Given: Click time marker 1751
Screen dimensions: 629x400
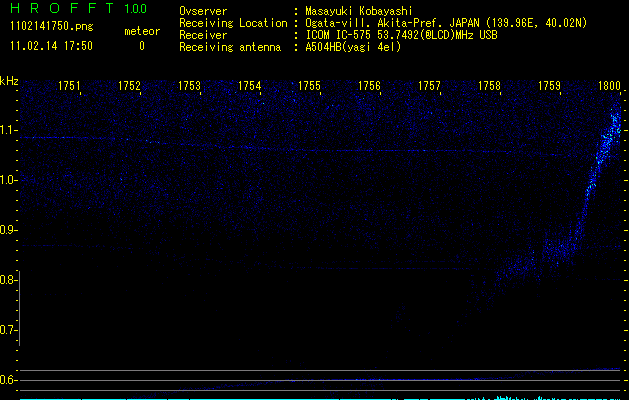Looking at the screenshot, I should [69, 86].
